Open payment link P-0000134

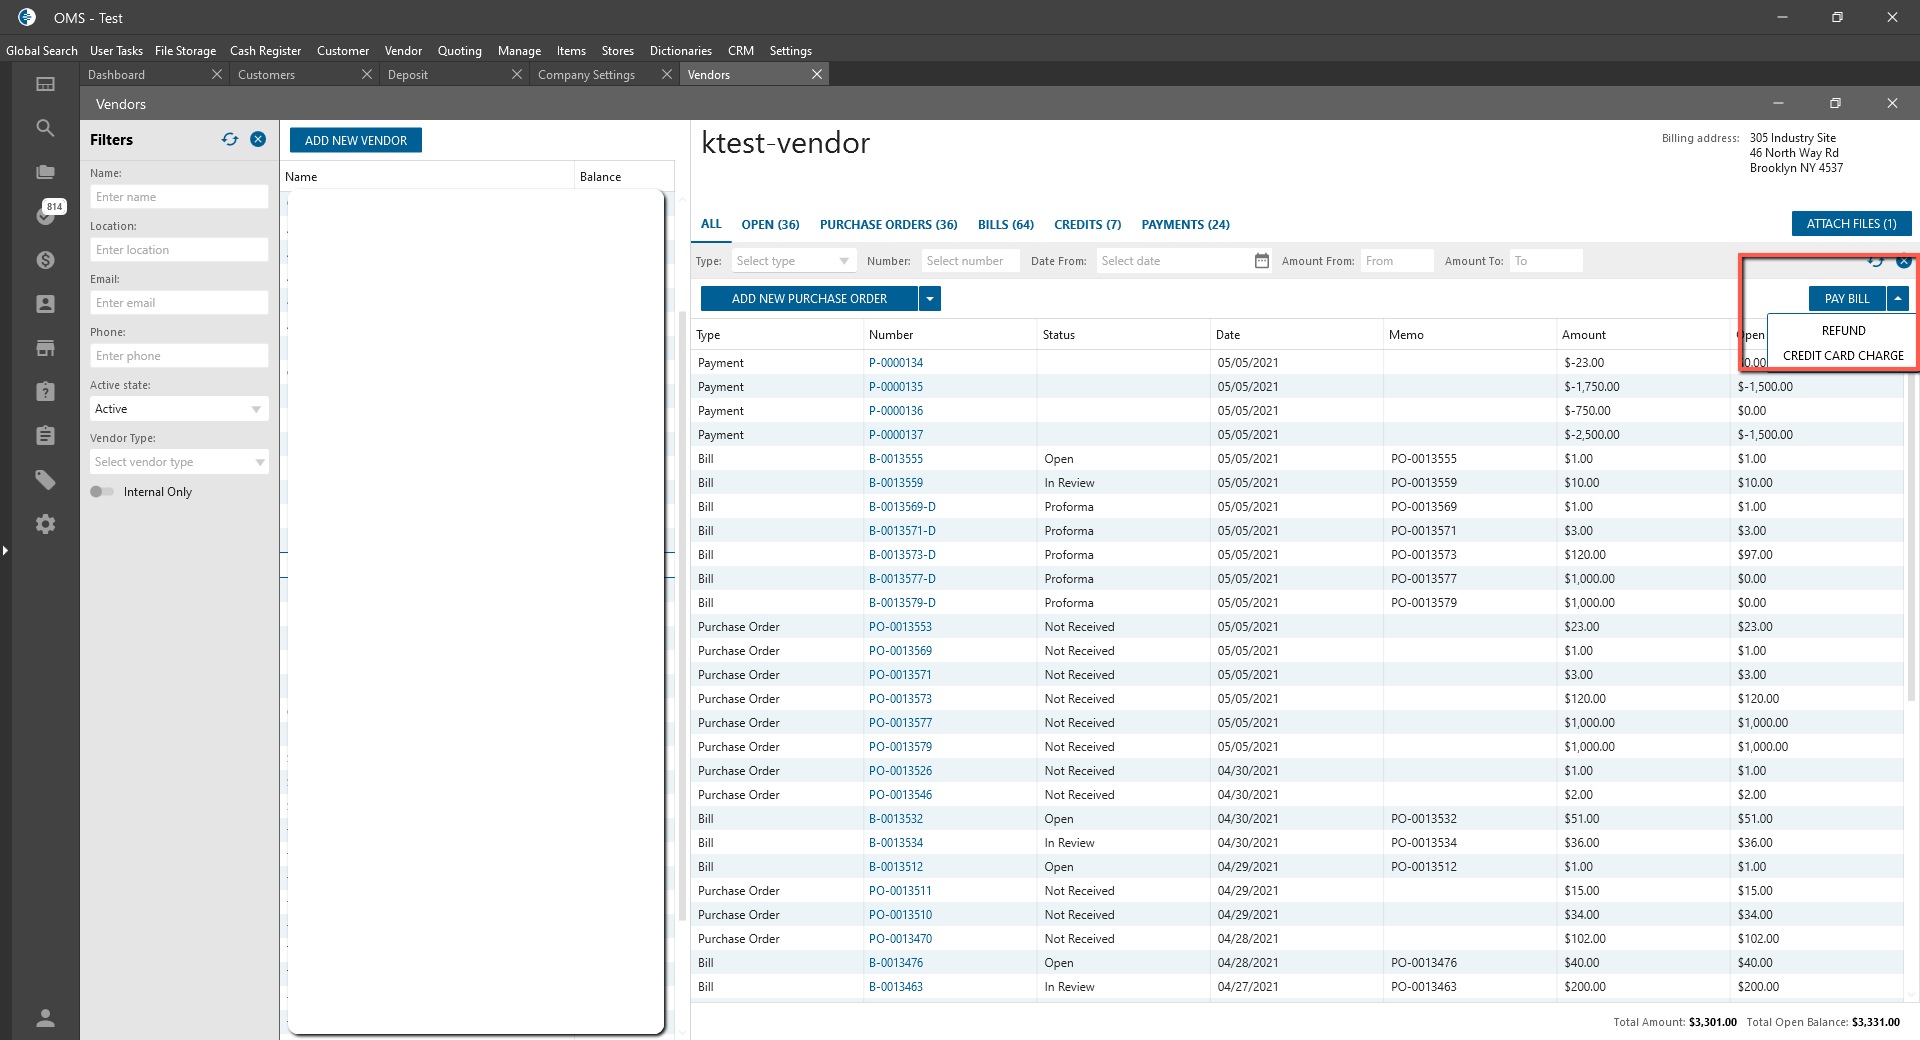click(x=895, y=363)
